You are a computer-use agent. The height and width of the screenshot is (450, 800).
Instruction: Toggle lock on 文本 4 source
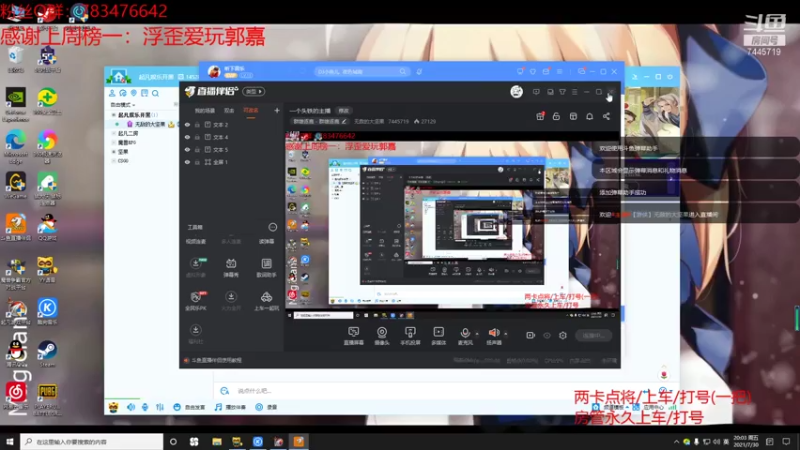[x=197, y=137]
